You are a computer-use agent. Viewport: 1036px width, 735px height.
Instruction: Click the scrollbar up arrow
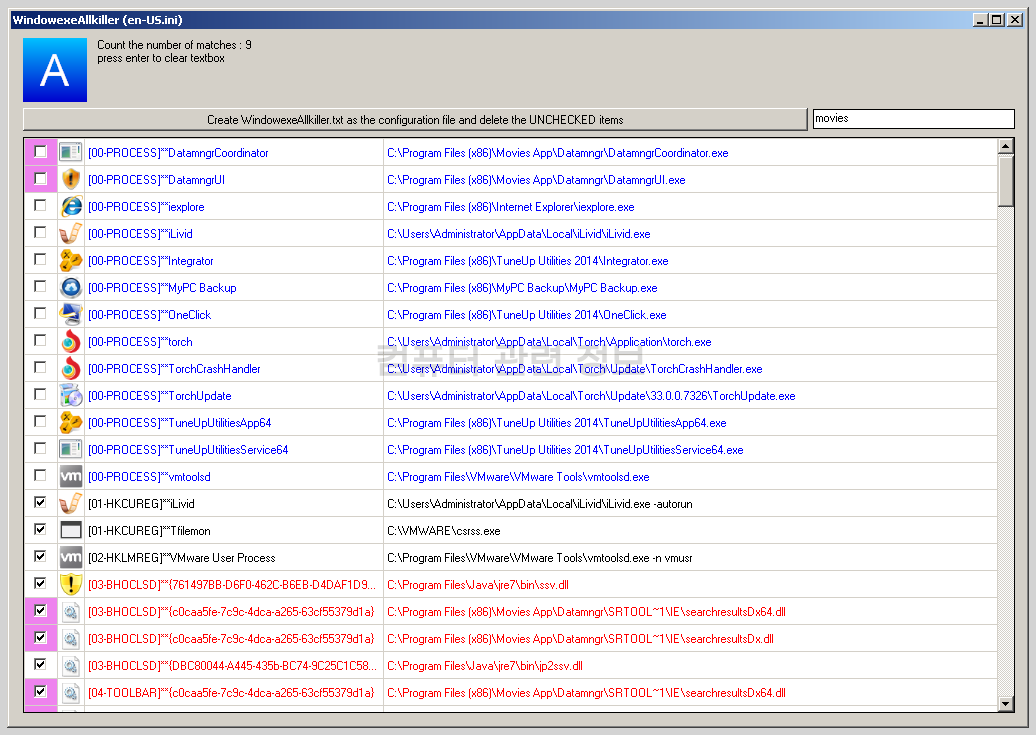1006,146
